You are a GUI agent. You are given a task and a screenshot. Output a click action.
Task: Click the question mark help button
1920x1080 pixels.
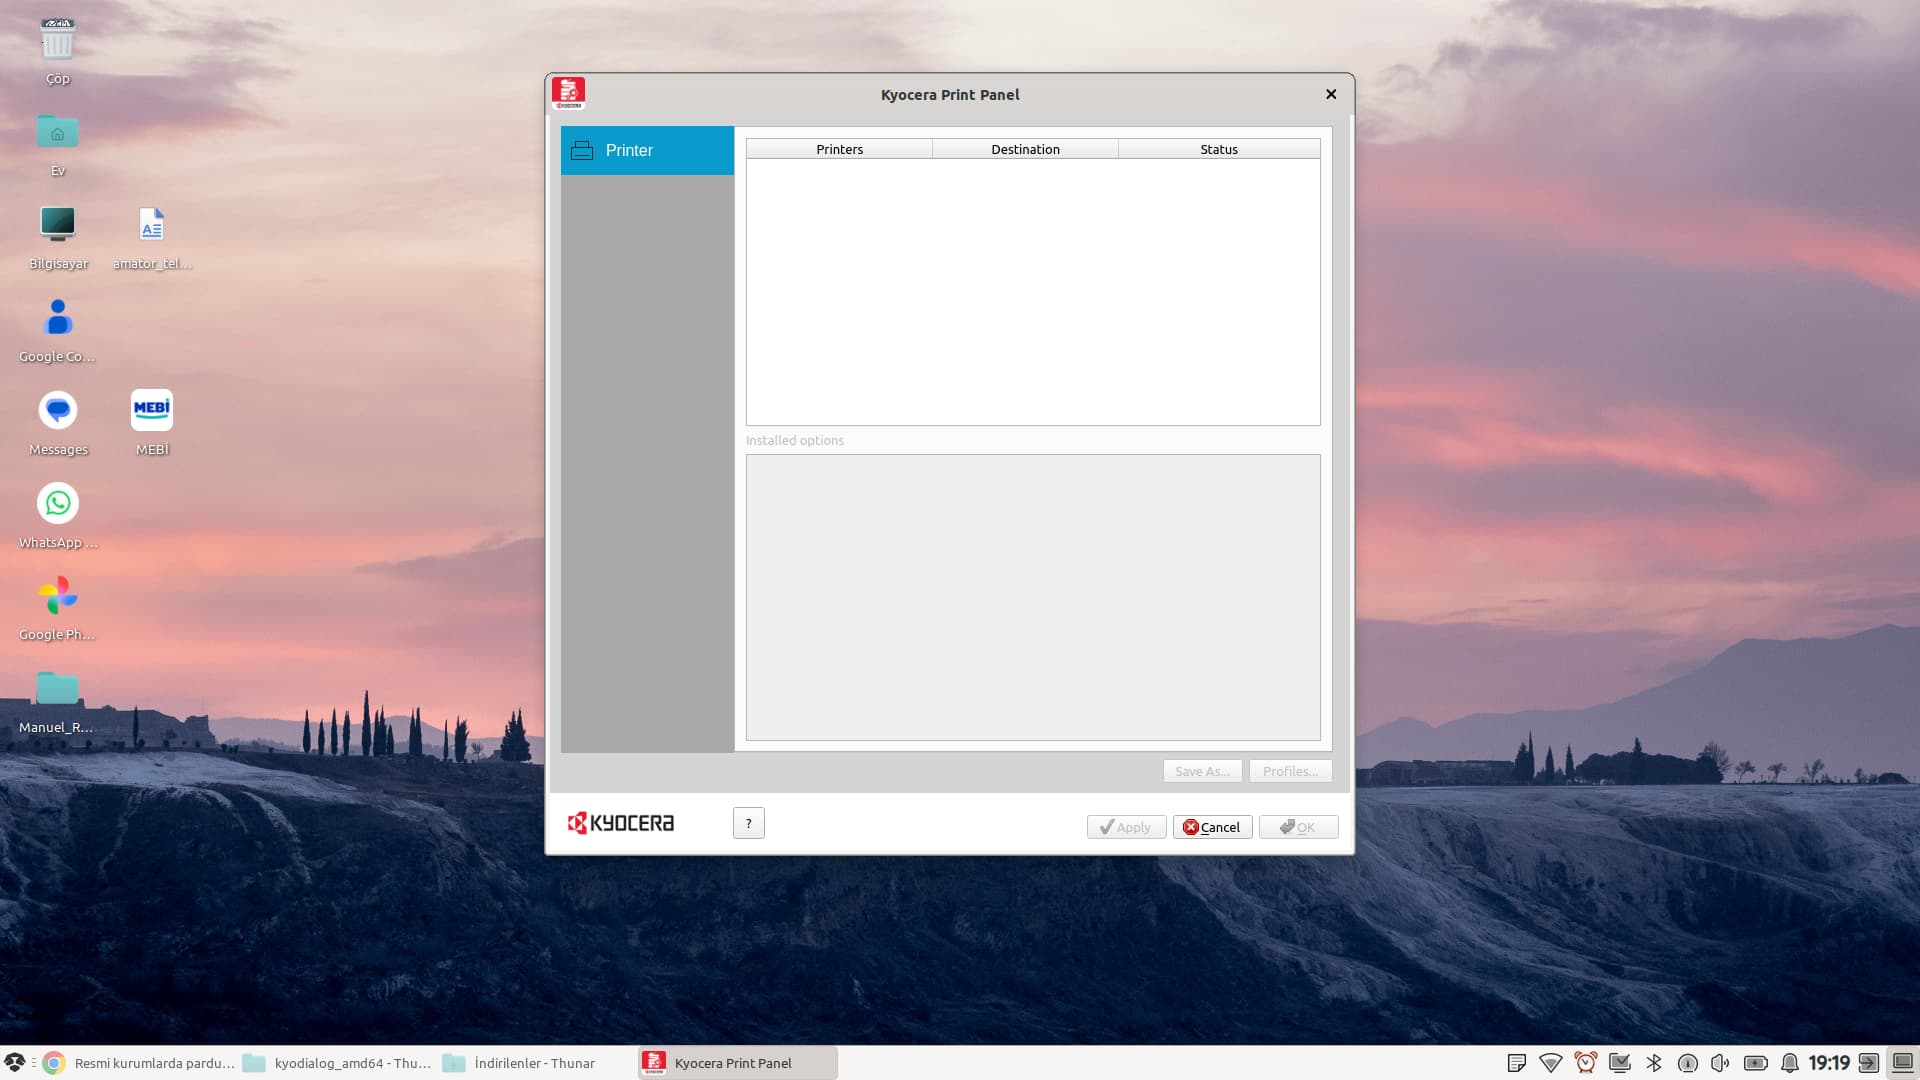click(x=748, y=823)
